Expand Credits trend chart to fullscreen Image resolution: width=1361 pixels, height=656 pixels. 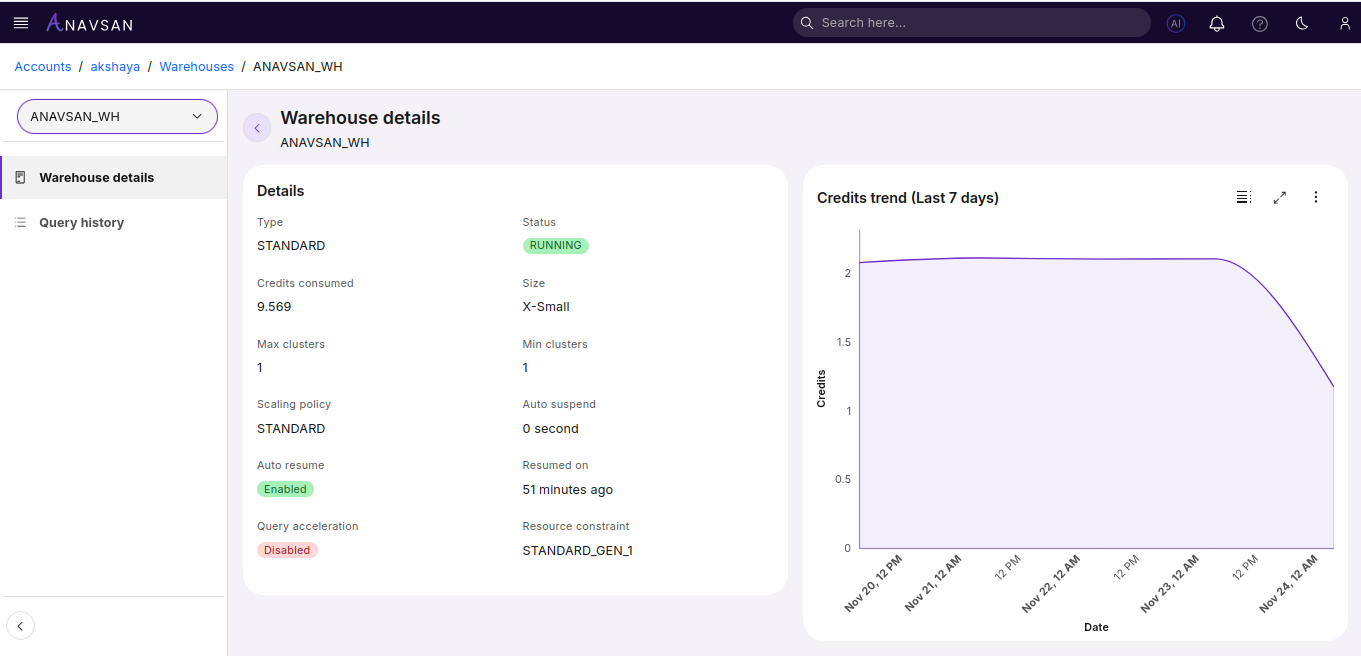(1279, 197)
